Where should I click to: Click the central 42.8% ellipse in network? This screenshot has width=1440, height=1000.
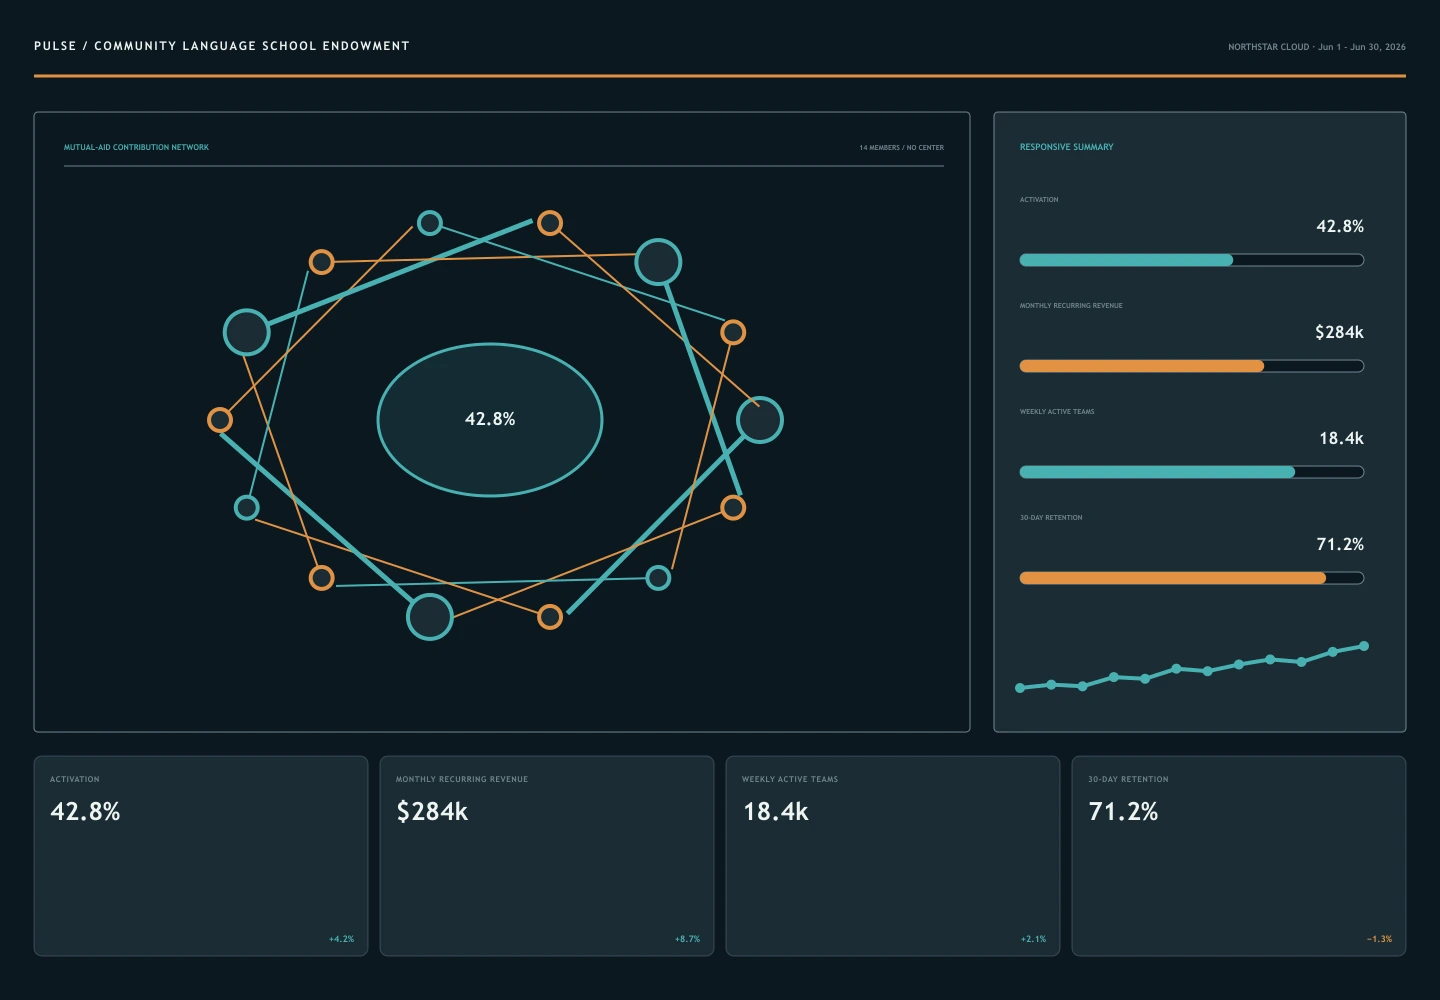[490, 420]
